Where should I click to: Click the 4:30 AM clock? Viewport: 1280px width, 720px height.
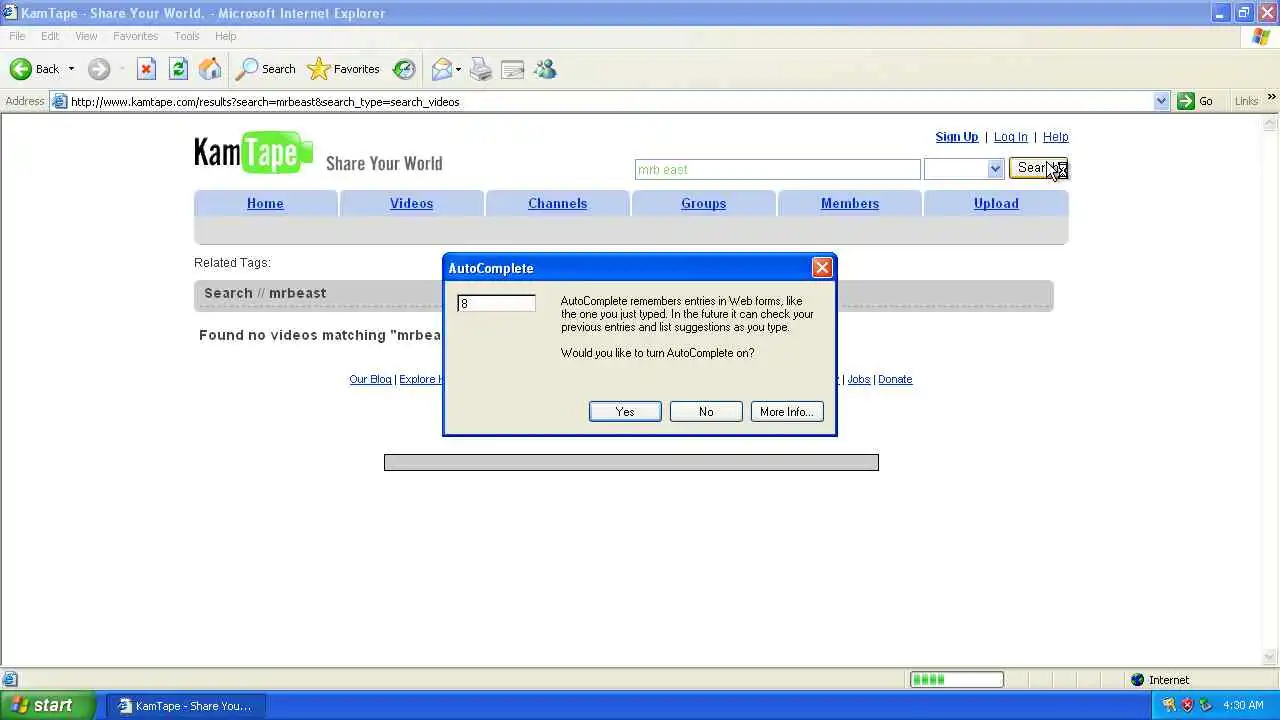1243,705
